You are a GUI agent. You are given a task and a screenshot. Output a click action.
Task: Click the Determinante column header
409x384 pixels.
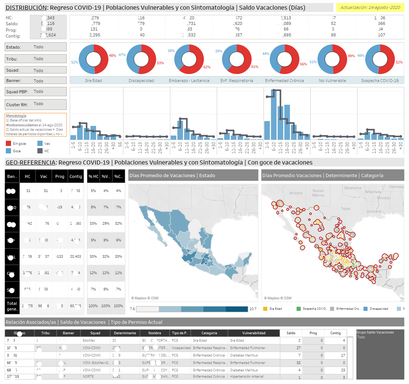tap(125, 333)
